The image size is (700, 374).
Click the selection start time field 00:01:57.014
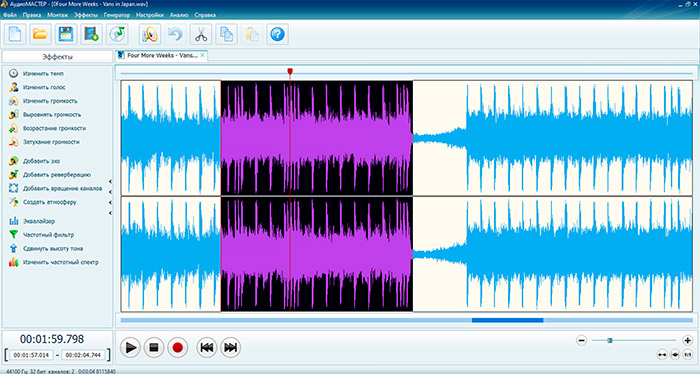[x=31, y=355]
